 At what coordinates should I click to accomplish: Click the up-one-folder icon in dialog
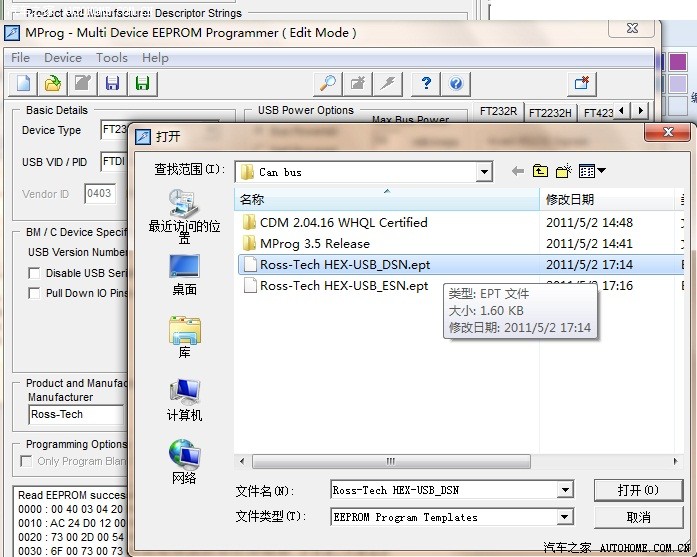coord(541,172)
